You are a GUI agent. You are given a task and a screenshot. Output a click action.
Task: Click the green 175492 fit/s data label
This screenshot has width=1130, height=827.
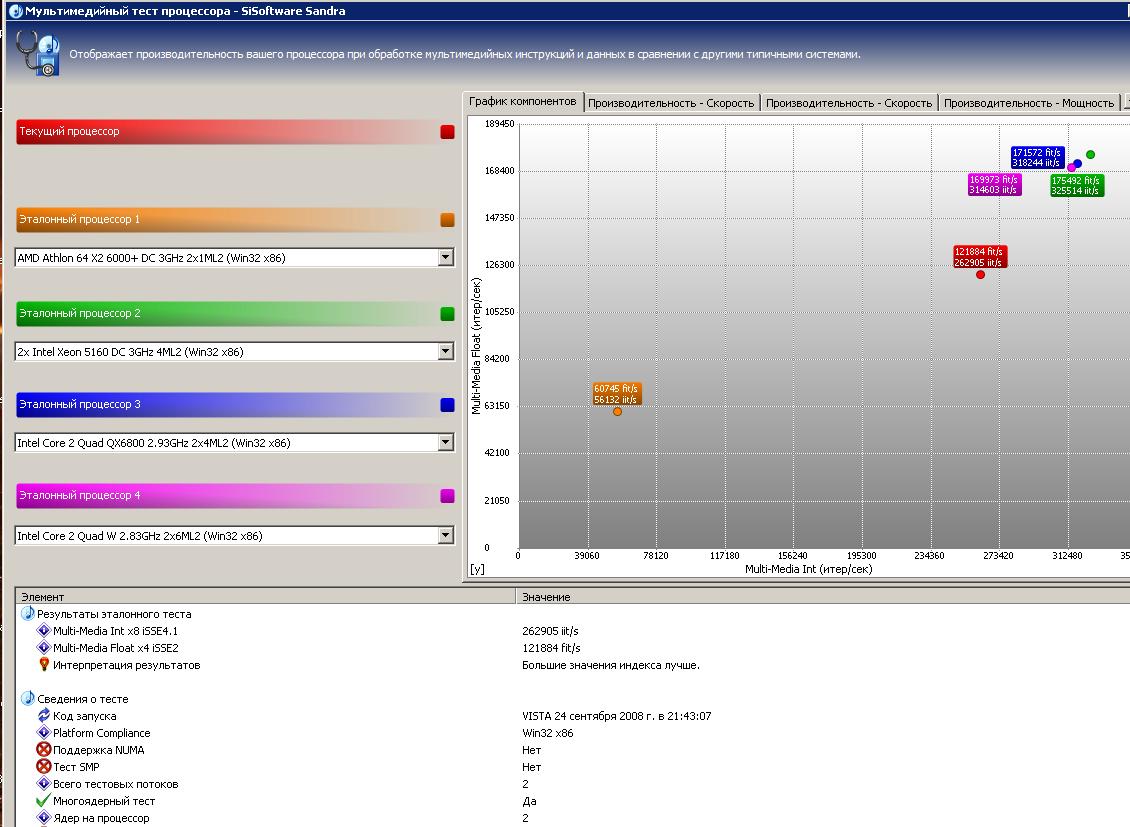(x=1077, y=186)
